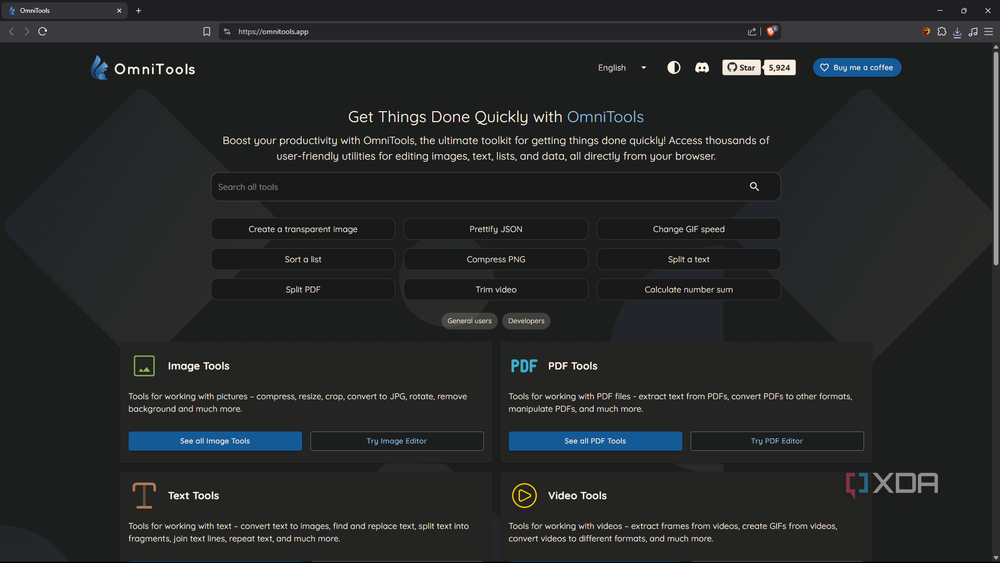Open Create a transparent image tool
1000x563 pixels.
(303, 229)
